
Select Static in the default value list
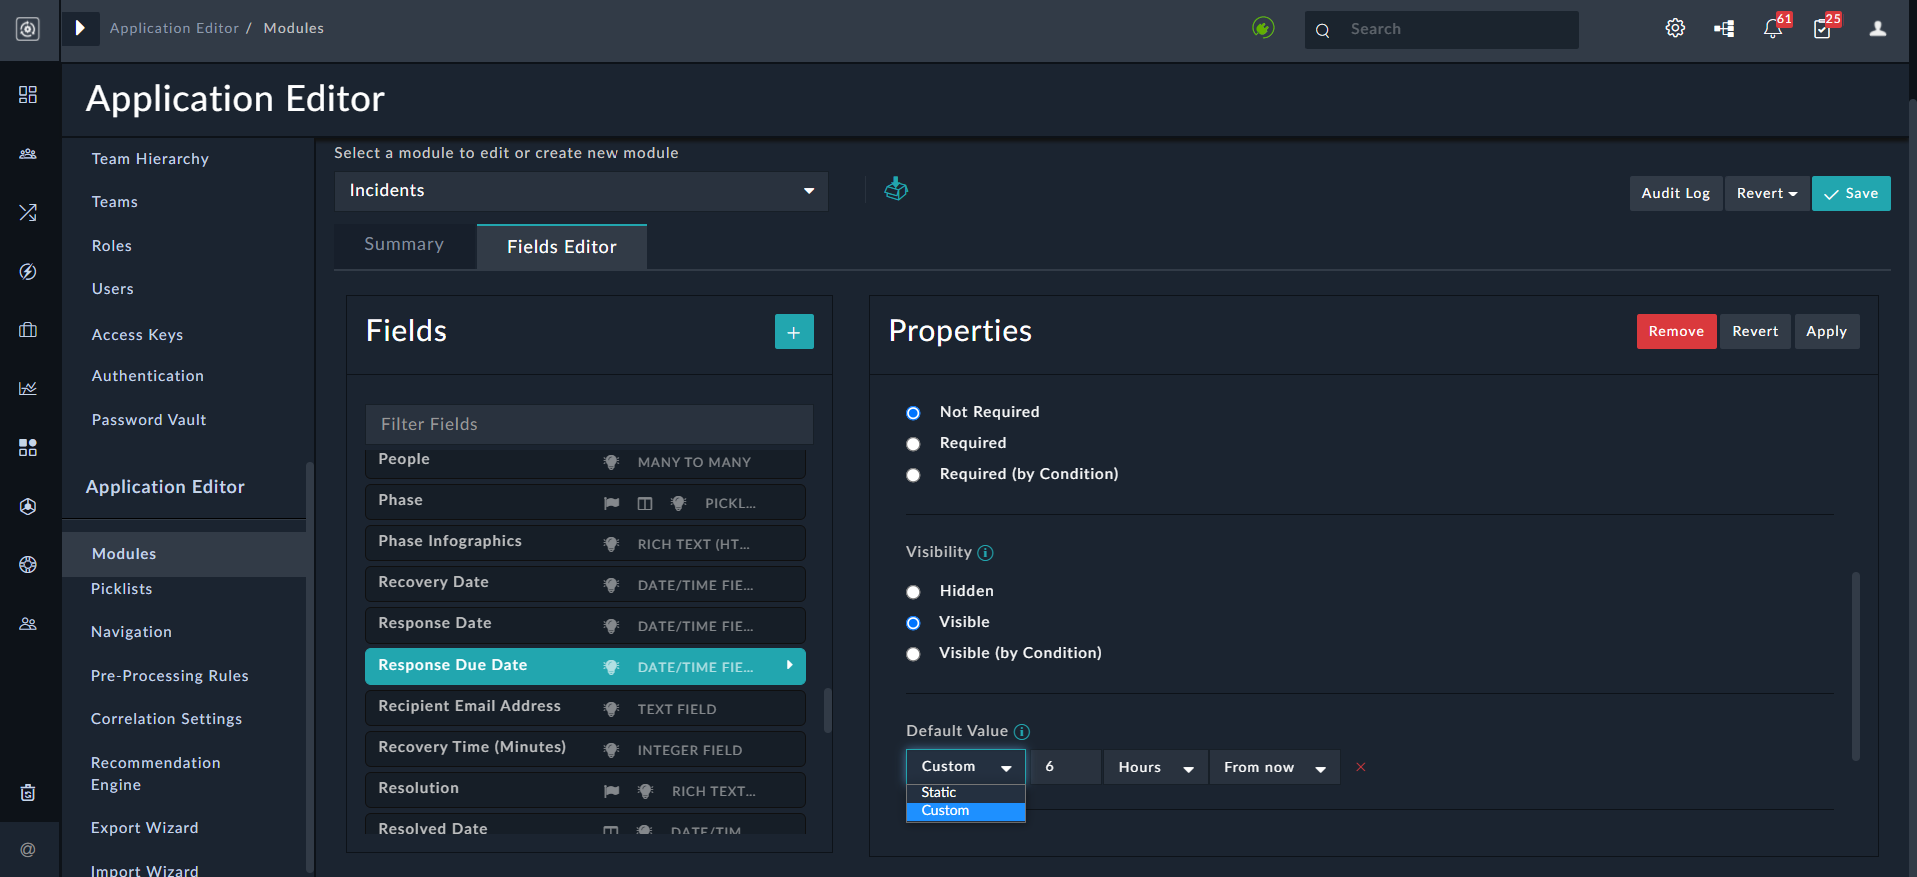(939, 792)
